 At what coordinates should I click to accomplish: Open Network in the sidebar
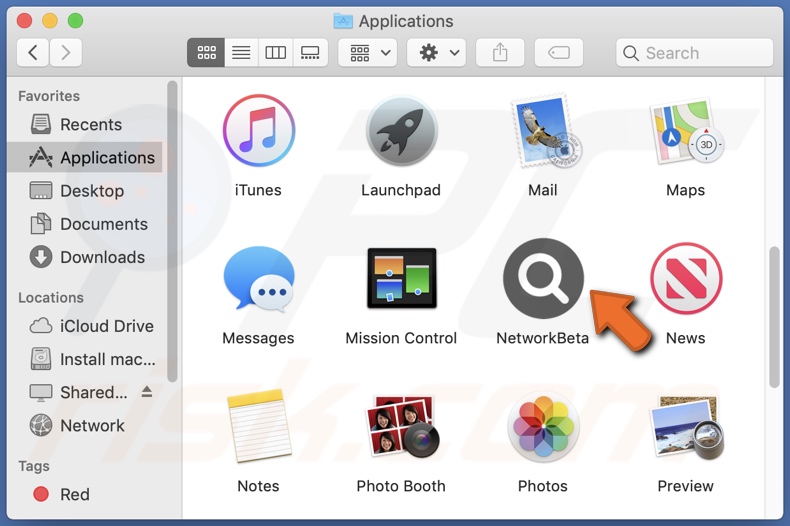(x=85, y=426)
